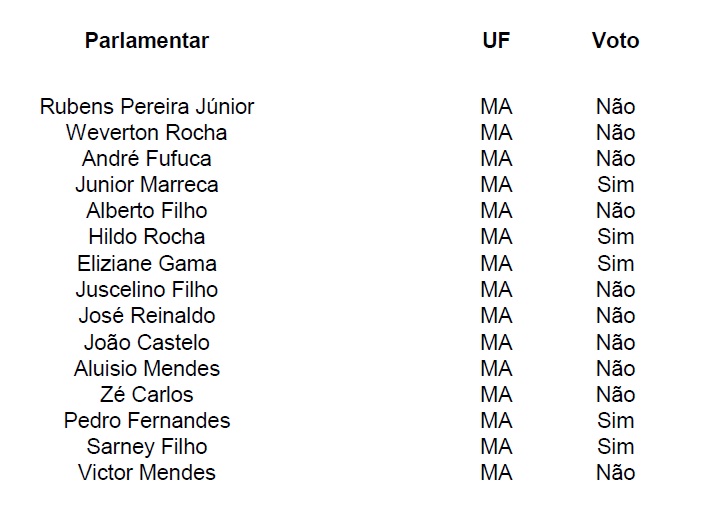Select Hildo Rocha's Sim vote
This screenshot has height=510, width=701.
coord(615,237)
